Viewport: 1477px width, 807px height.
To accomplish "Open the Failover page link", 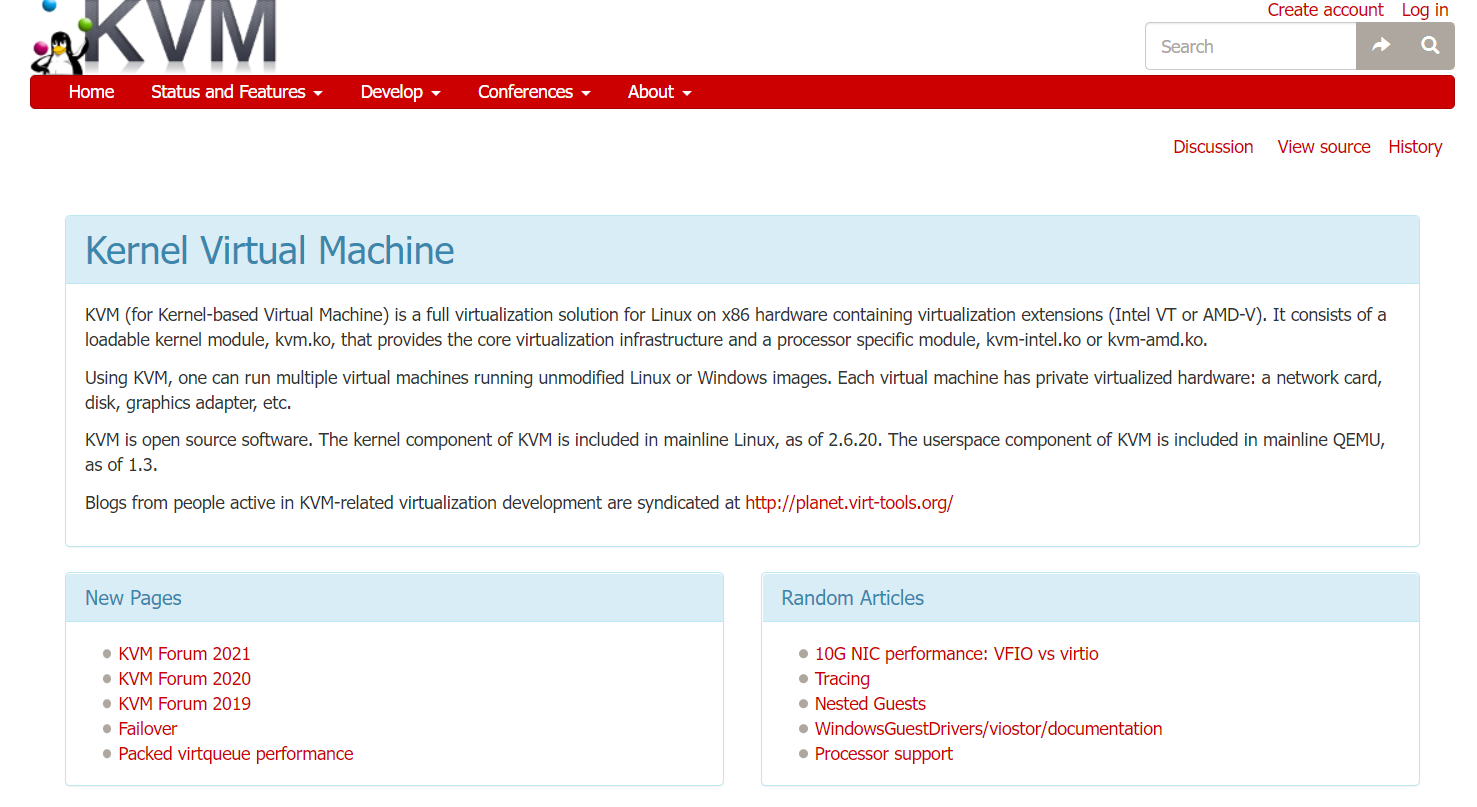I will point(147,729).
